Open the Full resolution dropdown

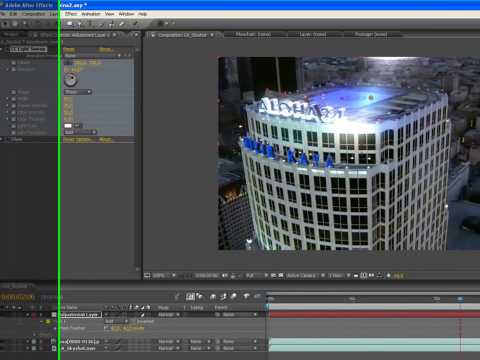[x=256, y=276]
